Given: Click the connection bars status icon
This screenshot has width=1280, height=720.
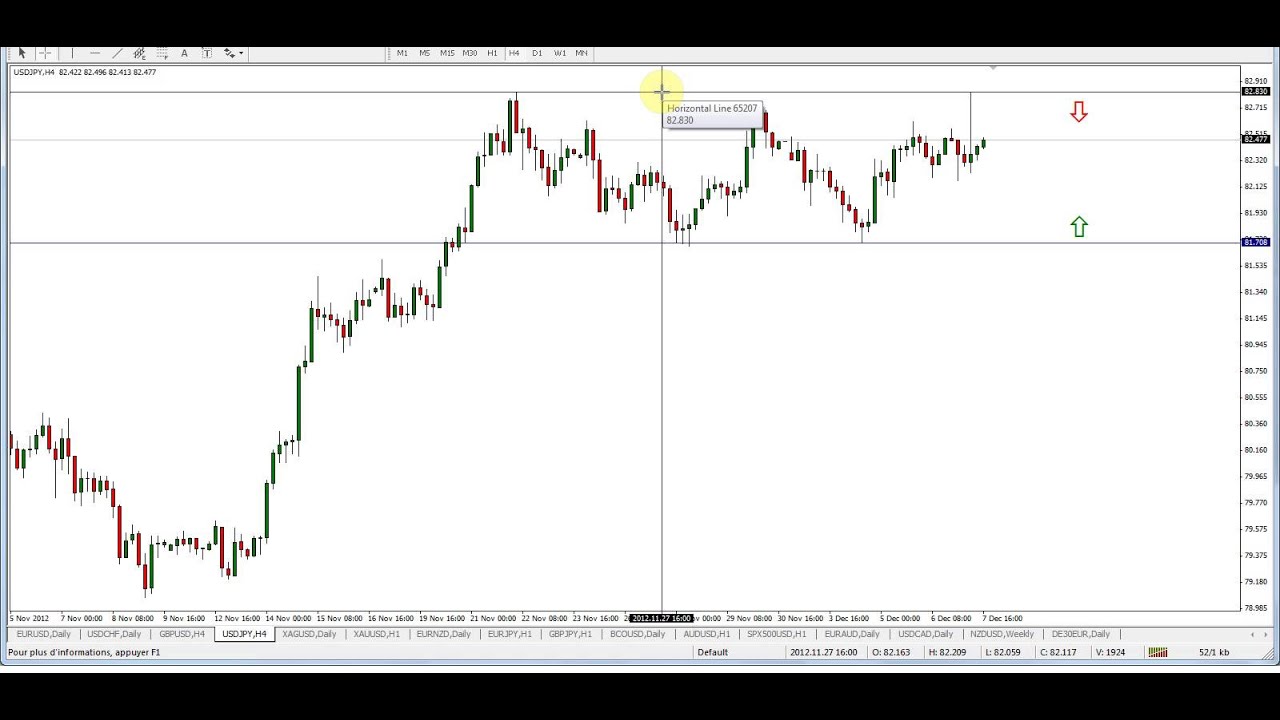Looking at the screenshot, I should tap(1157, 652).
